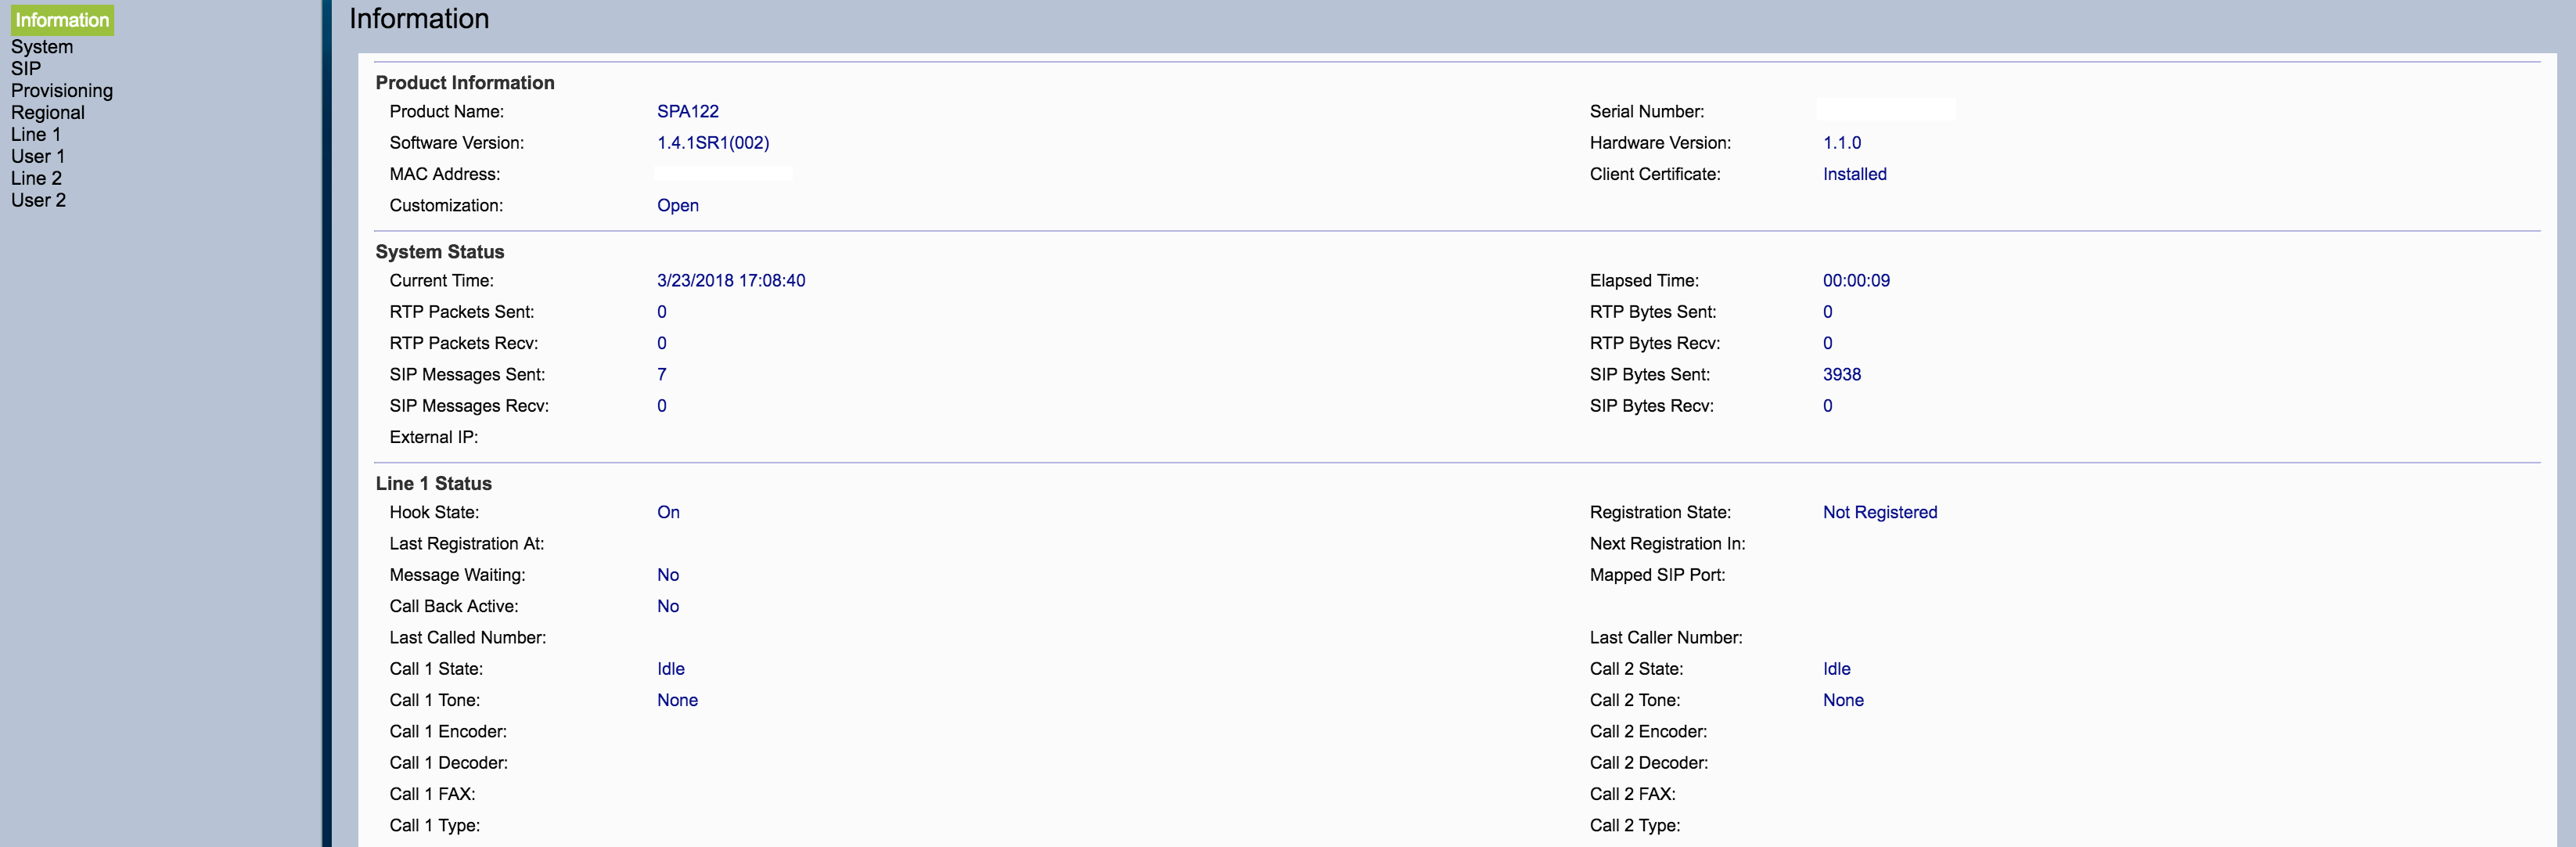Click the current time value 3/23/2018
This screenshot has height=847, width=2576.
click(x=730, y=281)
